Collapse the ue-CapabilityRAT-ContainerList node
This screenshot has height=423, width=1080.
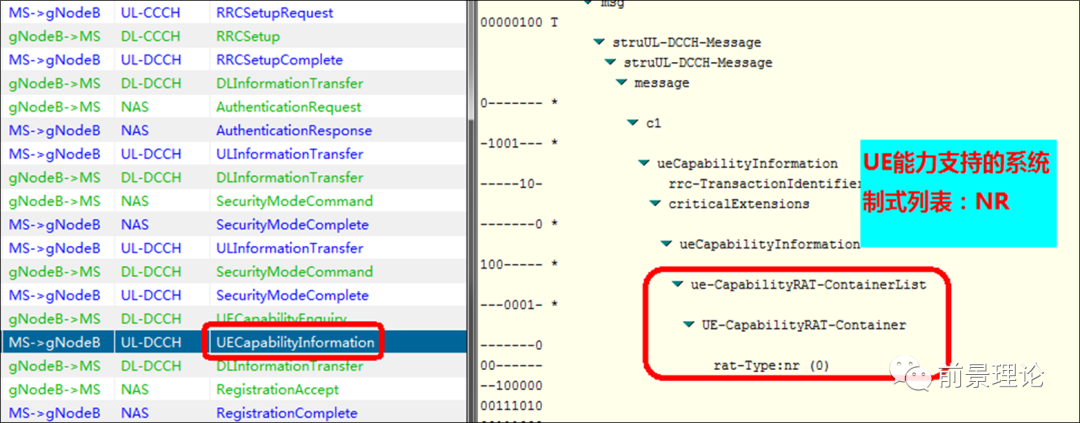click(678, 285)
